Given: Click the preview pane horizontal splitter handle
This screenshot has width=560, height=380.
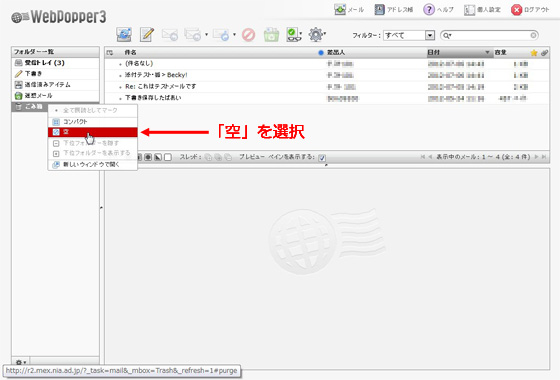Looking at the screenshot, I should [x=326, y=165].
